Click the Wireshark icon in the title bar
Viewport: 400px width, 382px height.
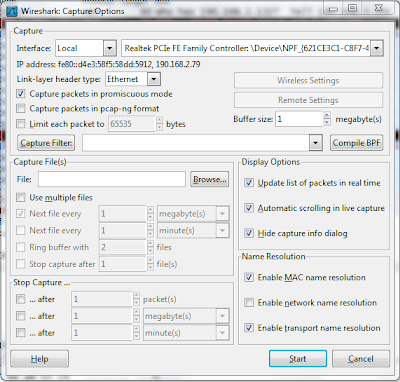[12, 11]
